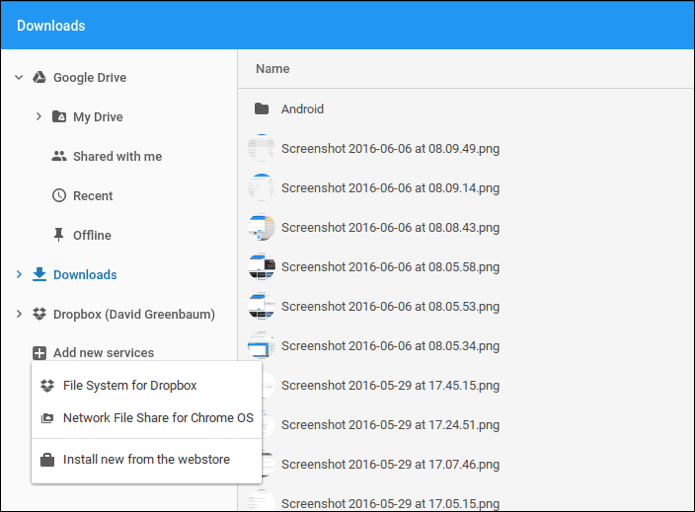Click the Downloads arrow icon in sidebar
695x512 pixels.
[39, 274]
